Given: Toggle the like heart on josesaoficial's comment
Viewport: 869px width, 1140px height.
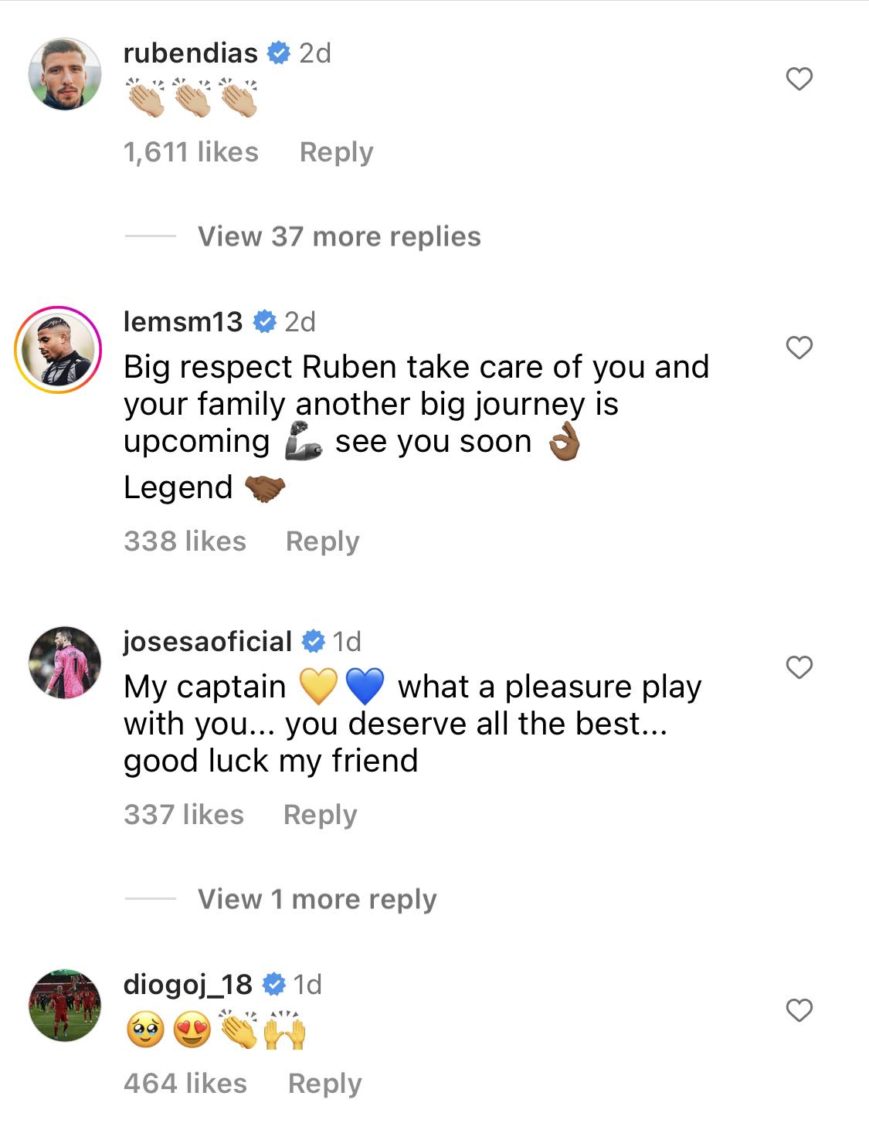Looking at the screenshot, I should click(x=799, y=667).
